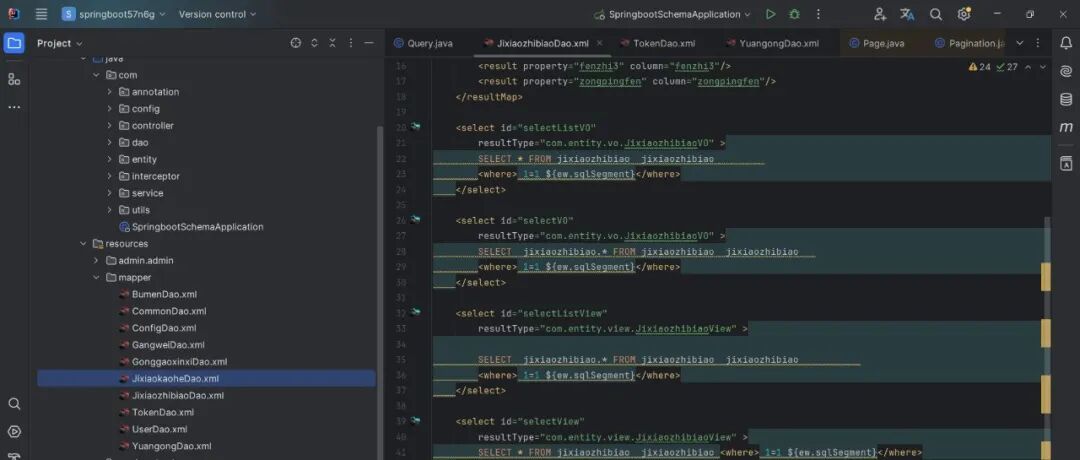Screen dimensions: 1080x460
Task: Expand the interceptor package chevron
Action: click(x=110, y=176)
